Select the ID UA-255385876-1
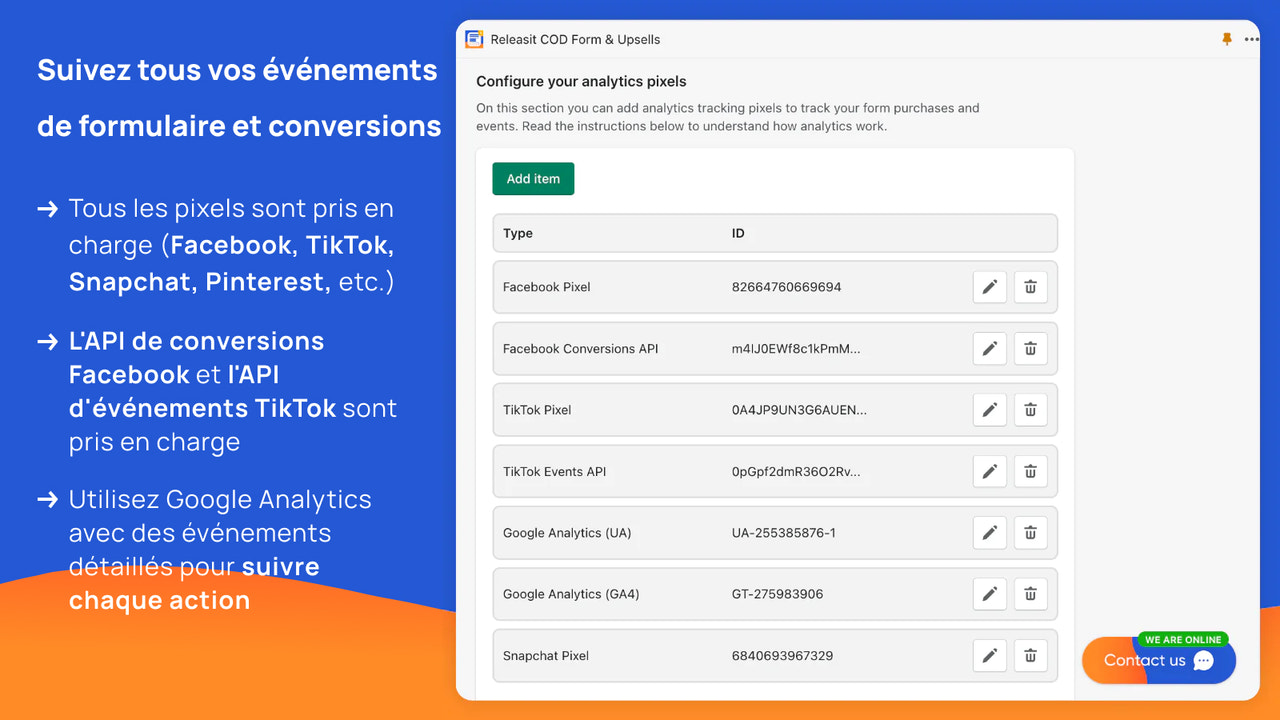Screen dimensions: 1280x720 pyautogui.click(x=784, y=533)
